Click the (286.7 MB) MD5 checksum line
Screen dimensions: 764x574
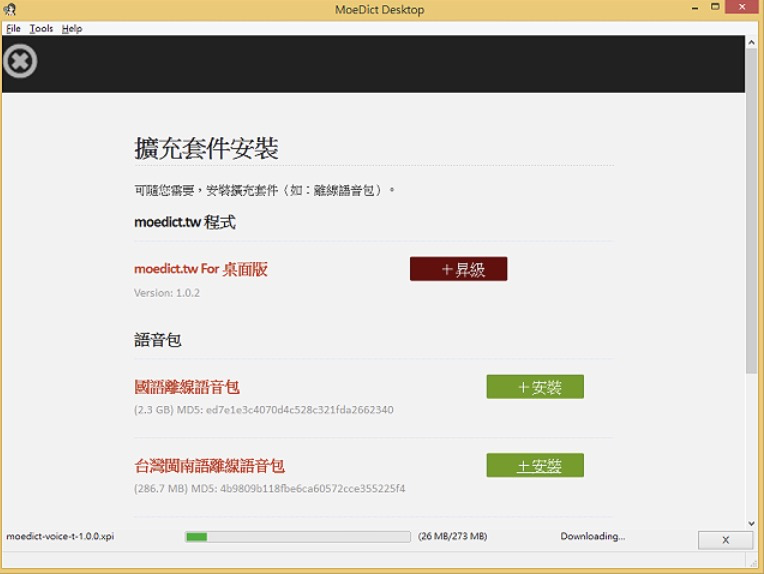tap(269, 489)
